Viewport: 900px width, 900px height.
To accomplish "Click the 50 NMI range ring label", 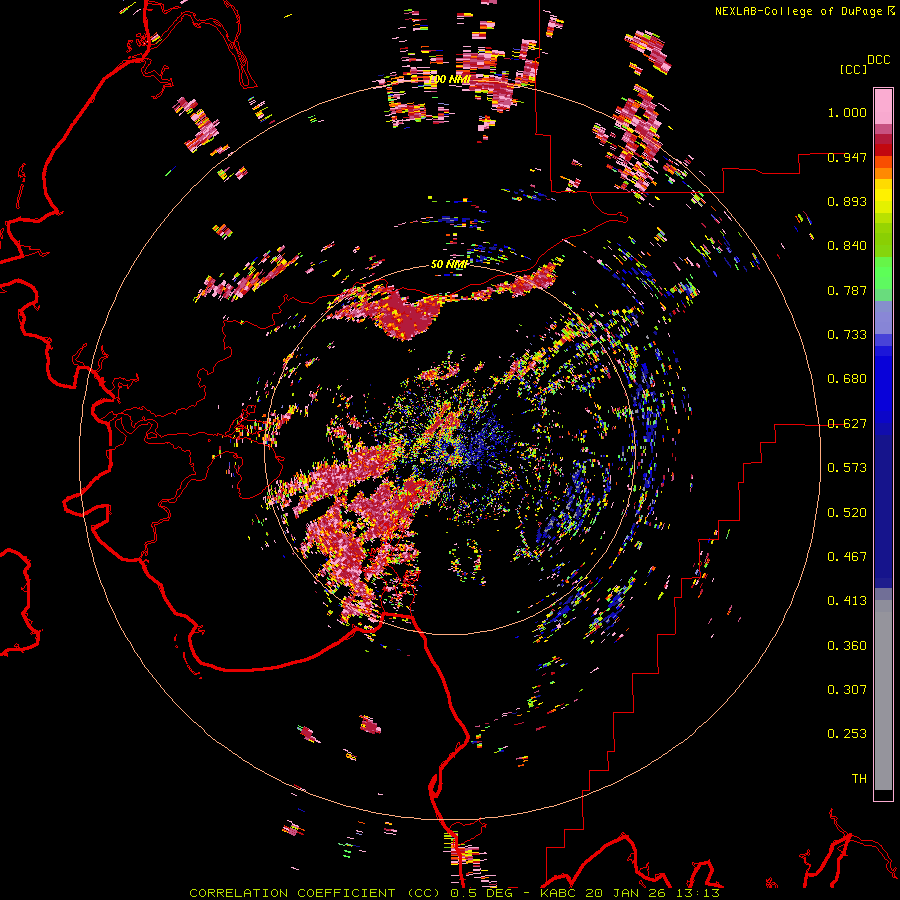I will point(449,264).
